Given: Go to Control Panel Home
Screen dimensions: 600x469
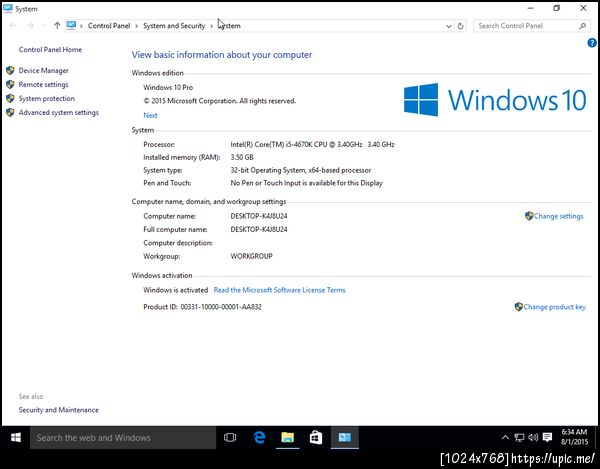Looking at the screenshot, I should 50,49.
